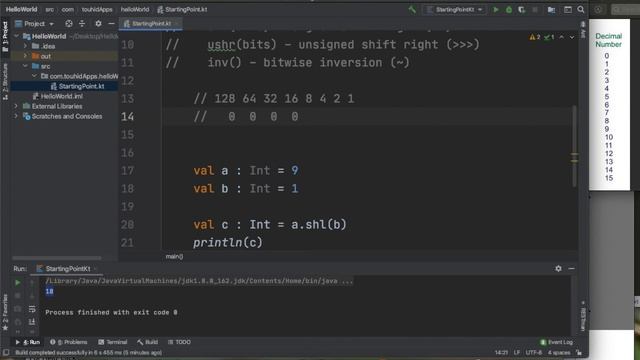Click the Stop icon in top toolbar
Viewport: 640px width, 360px height.
coord(535,9)
